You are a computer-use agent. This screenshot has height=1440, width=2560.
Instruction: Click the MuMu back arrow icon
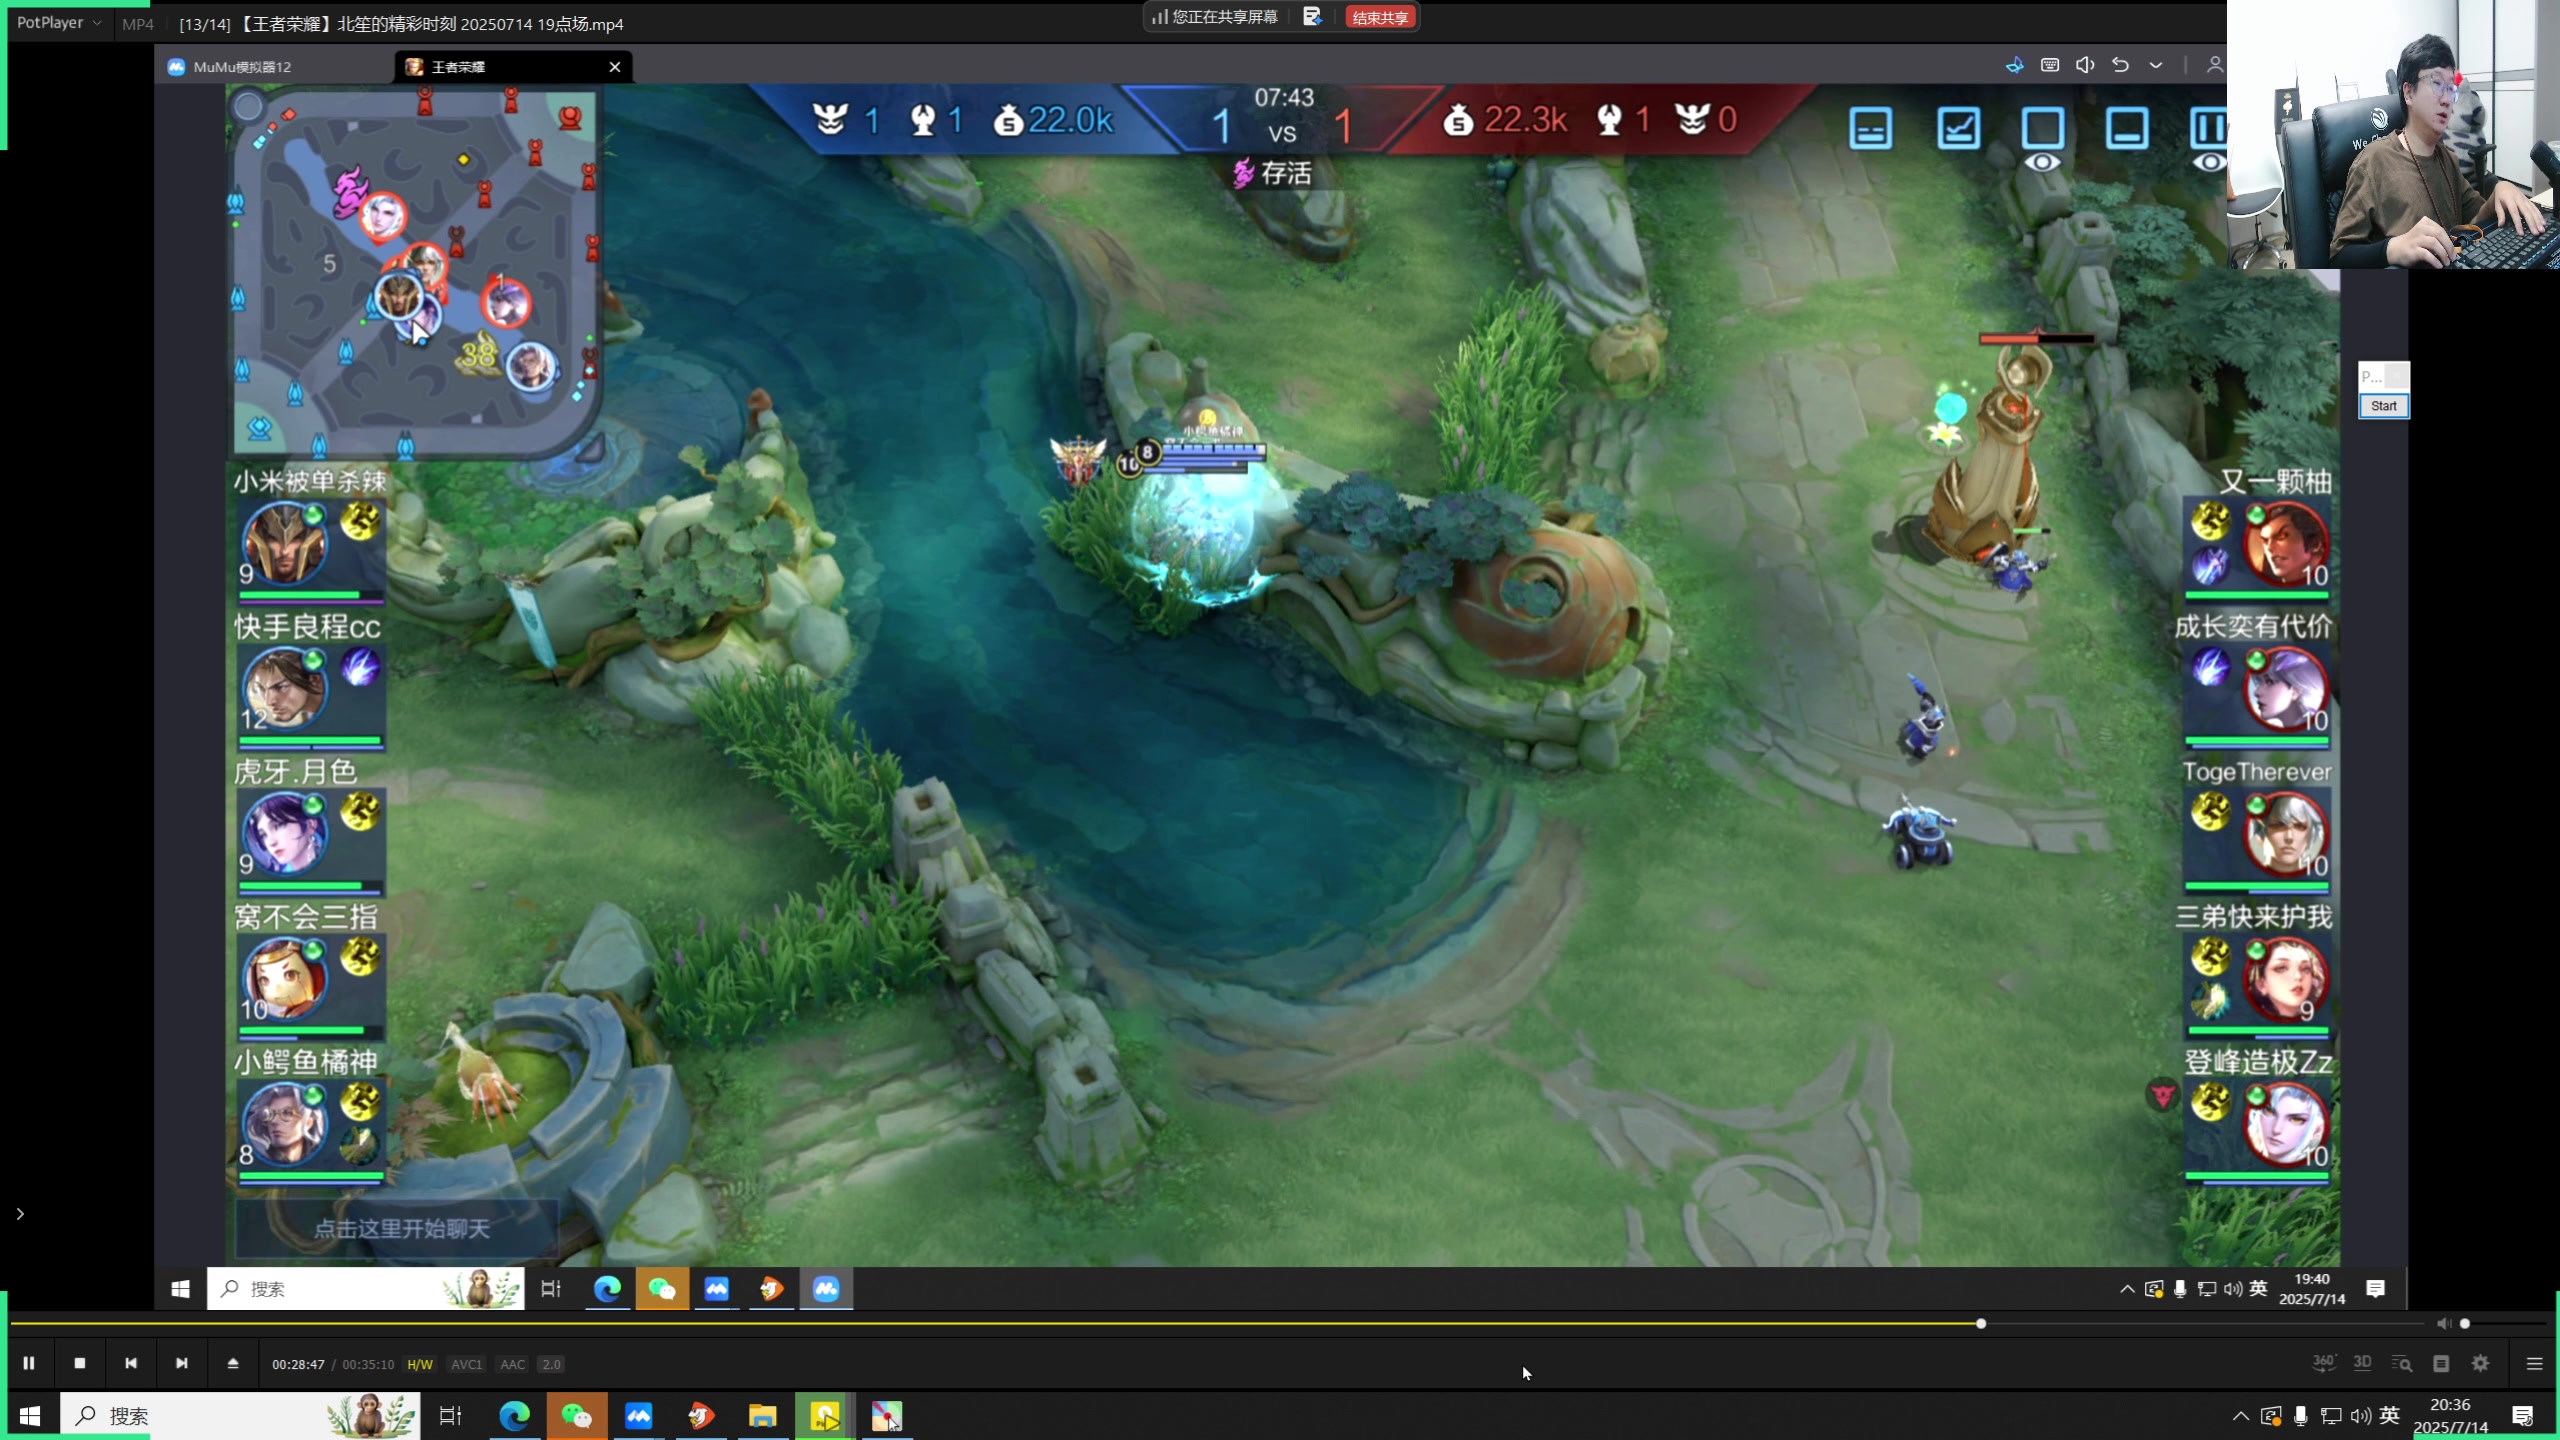coord(2120,65)
